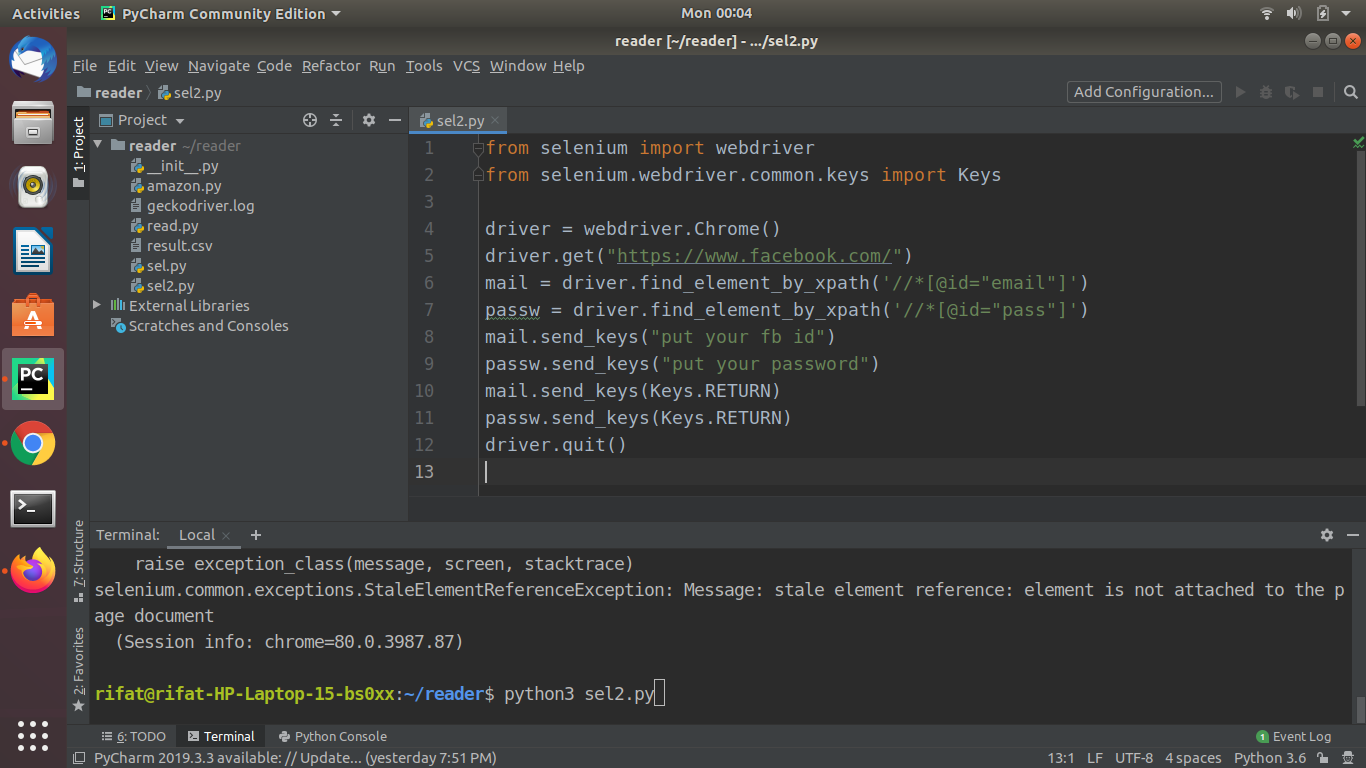The image size is (1366, 768).
Task: Open the Wi-Fi network indicator
Action: [1267, 13]
